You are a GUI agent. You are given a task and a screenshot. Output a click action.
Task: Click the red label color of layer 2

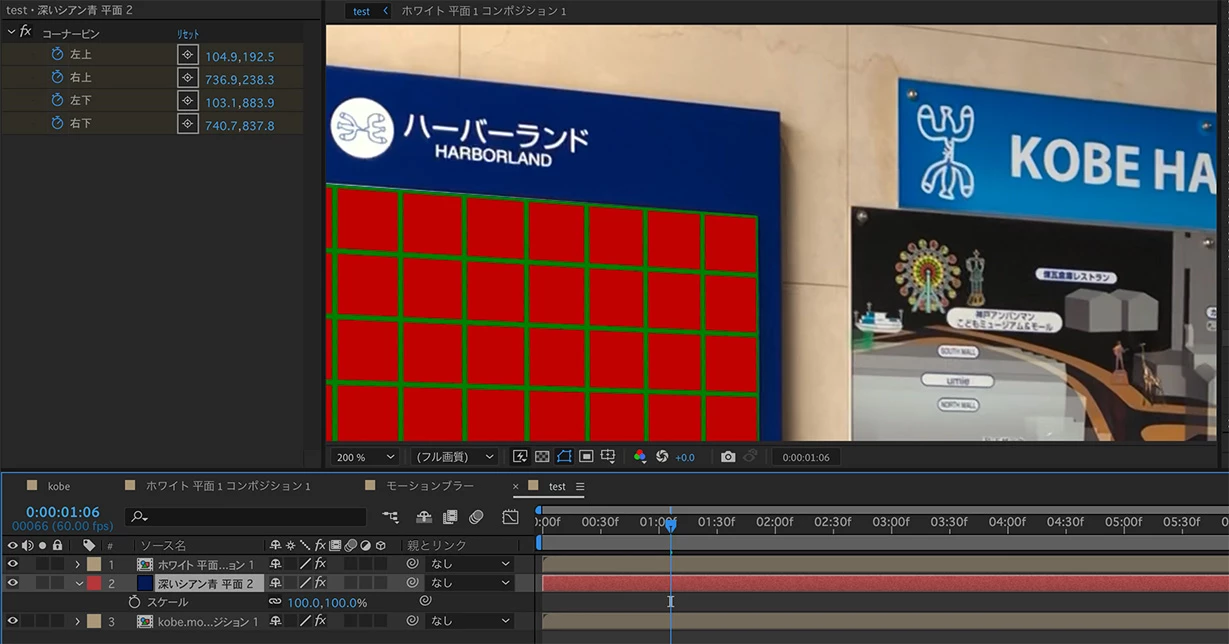click(x=94, y=583)
